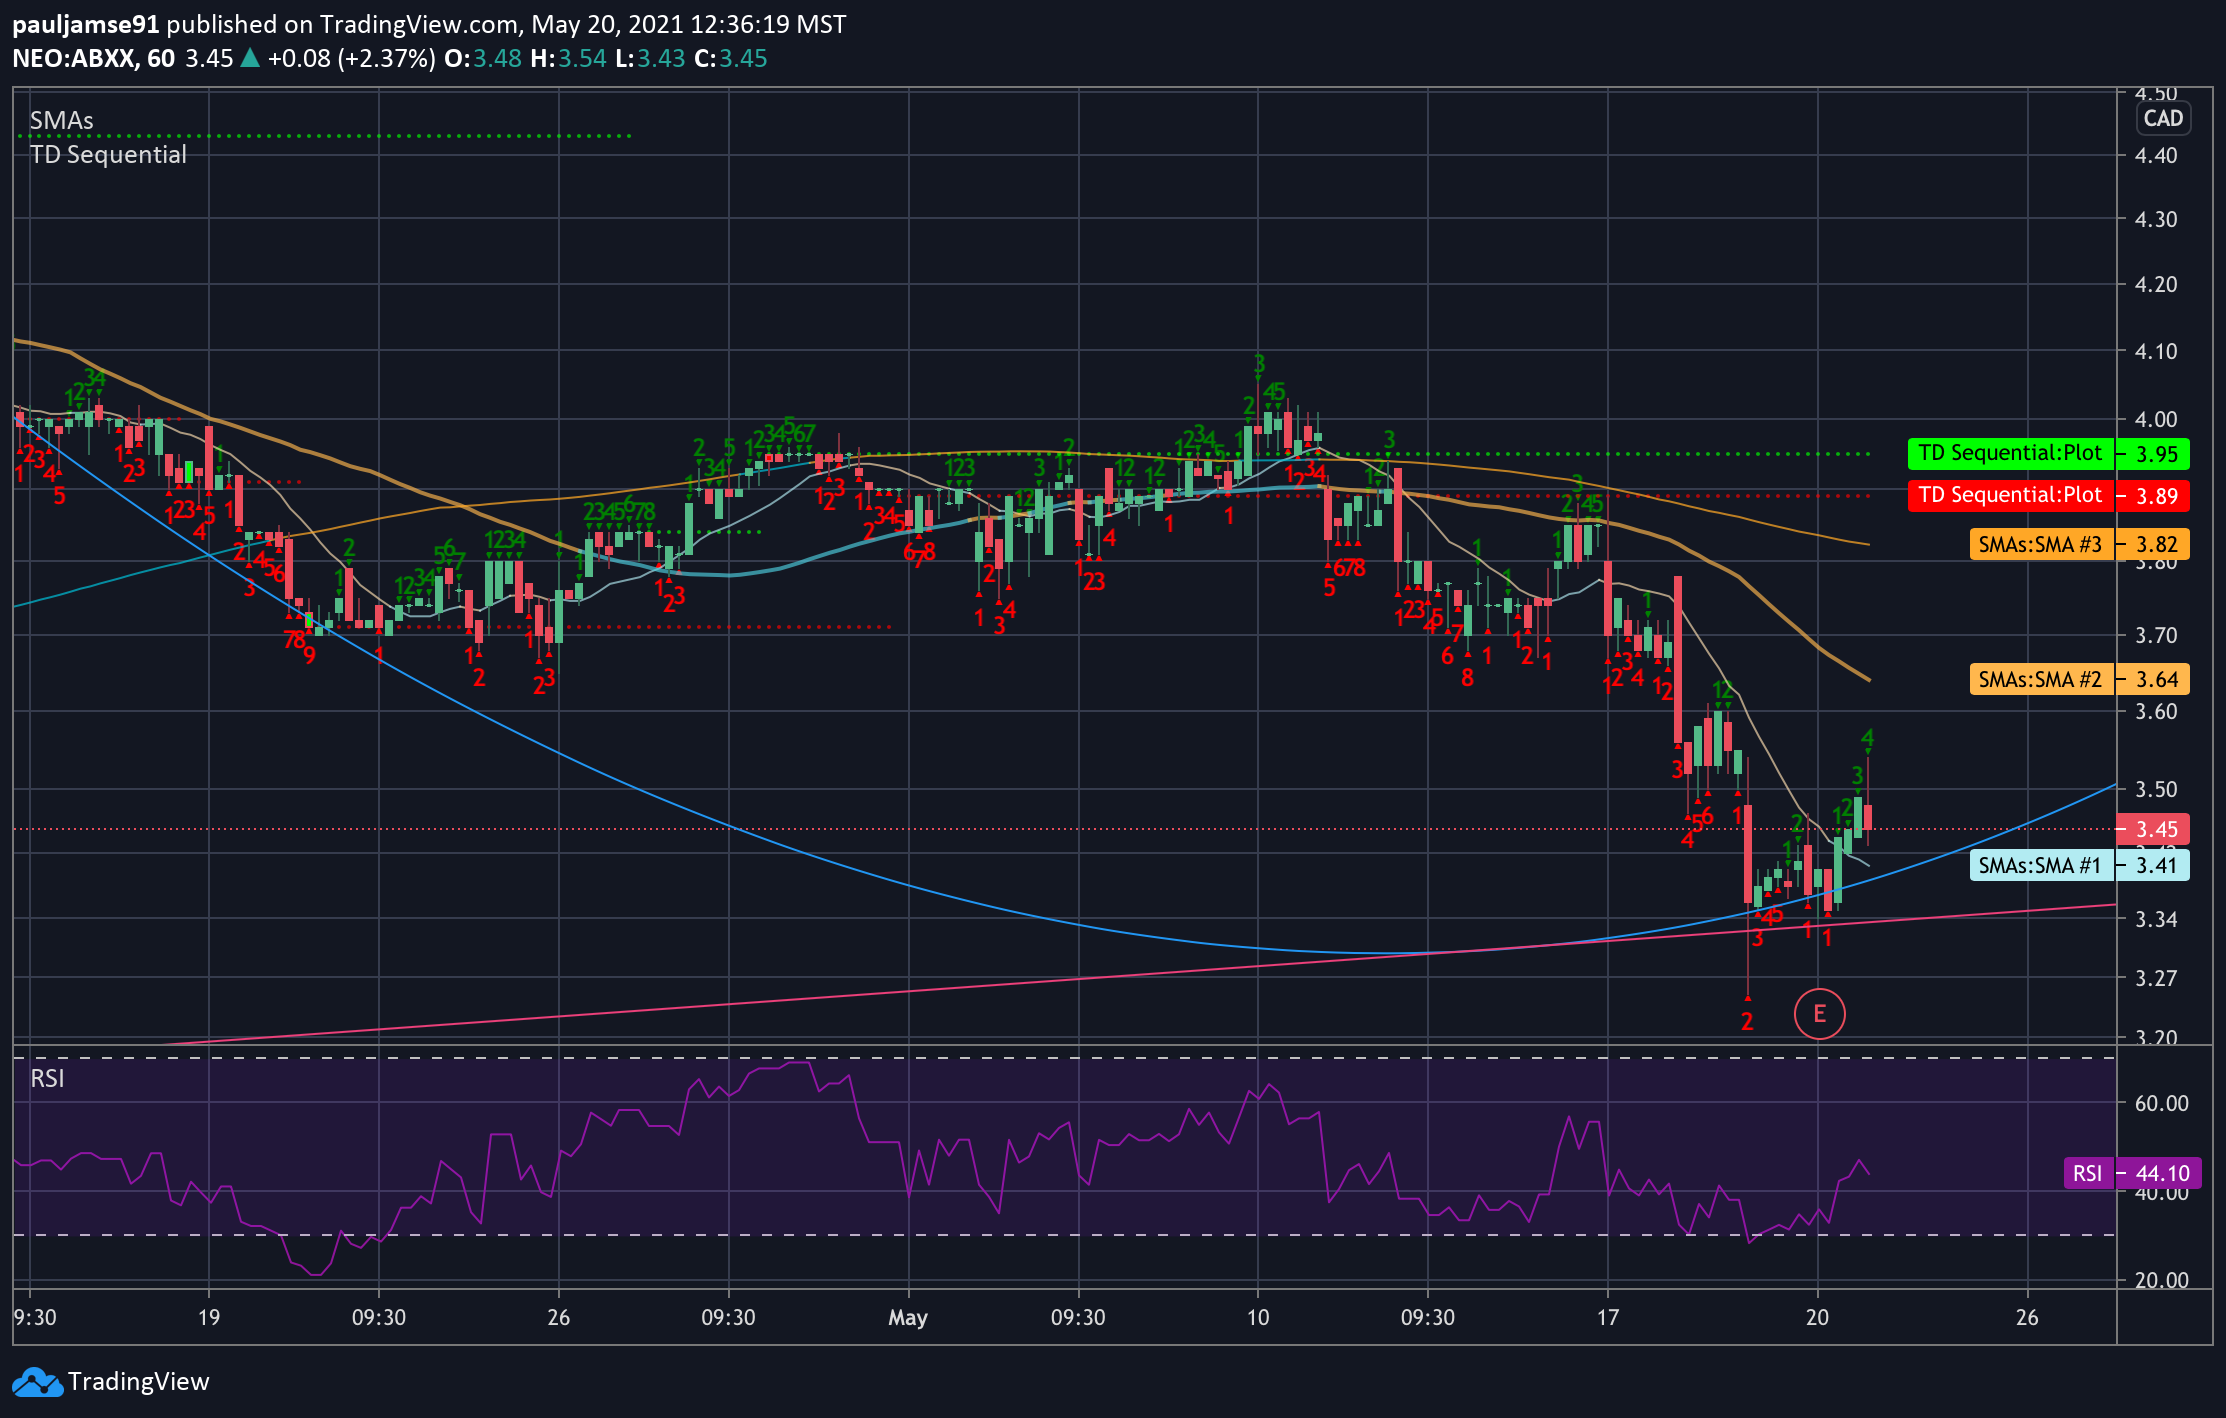Click the red 9 TD count marker
2226x1418 pixels.
pos(309,656)
